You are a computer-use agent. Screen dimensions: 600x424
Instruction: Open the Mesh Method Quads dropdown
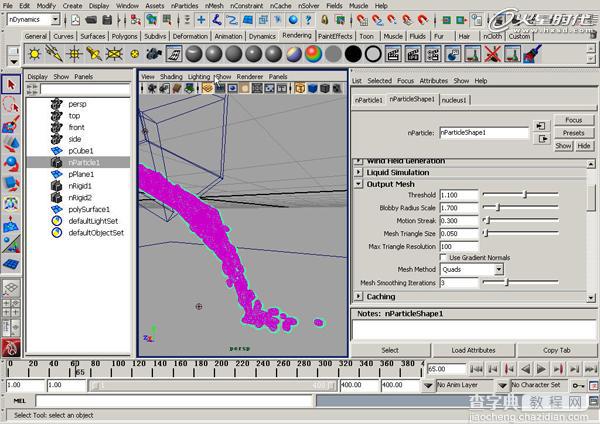tap(499, 269)
